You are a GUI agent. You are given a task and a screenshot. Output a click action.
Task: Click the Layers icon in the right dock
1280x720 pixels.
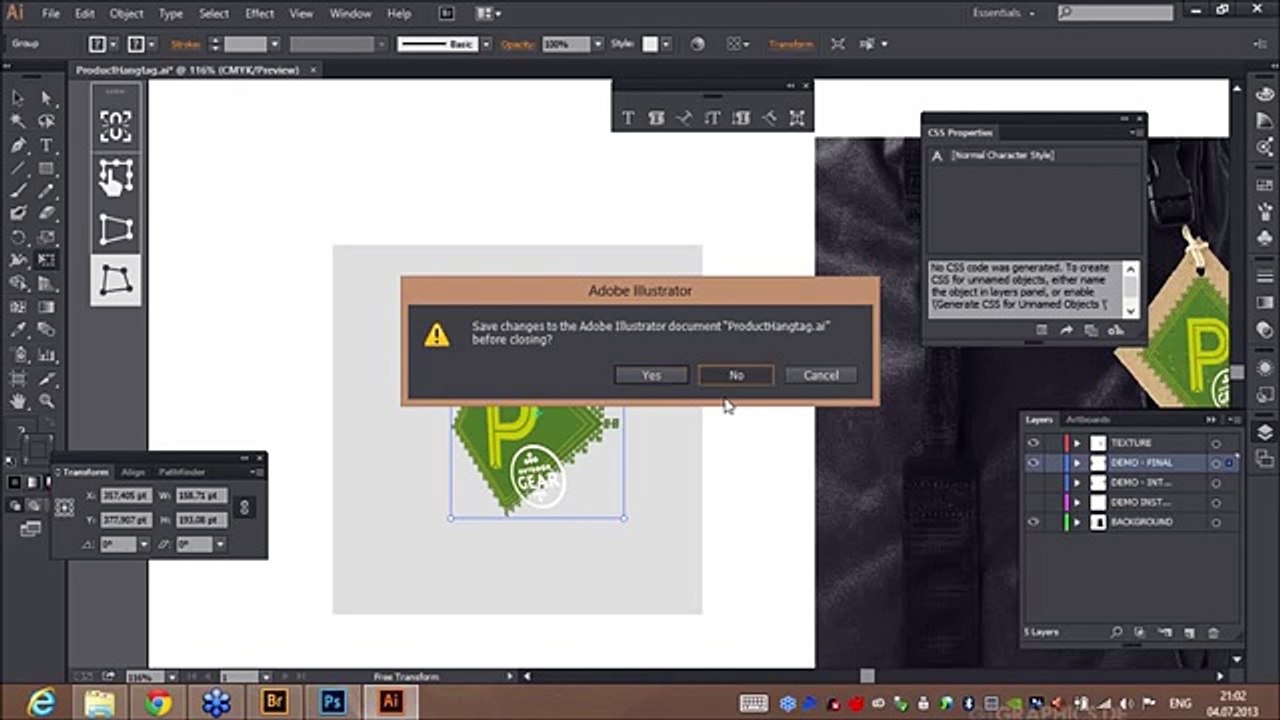(1265, 432)
